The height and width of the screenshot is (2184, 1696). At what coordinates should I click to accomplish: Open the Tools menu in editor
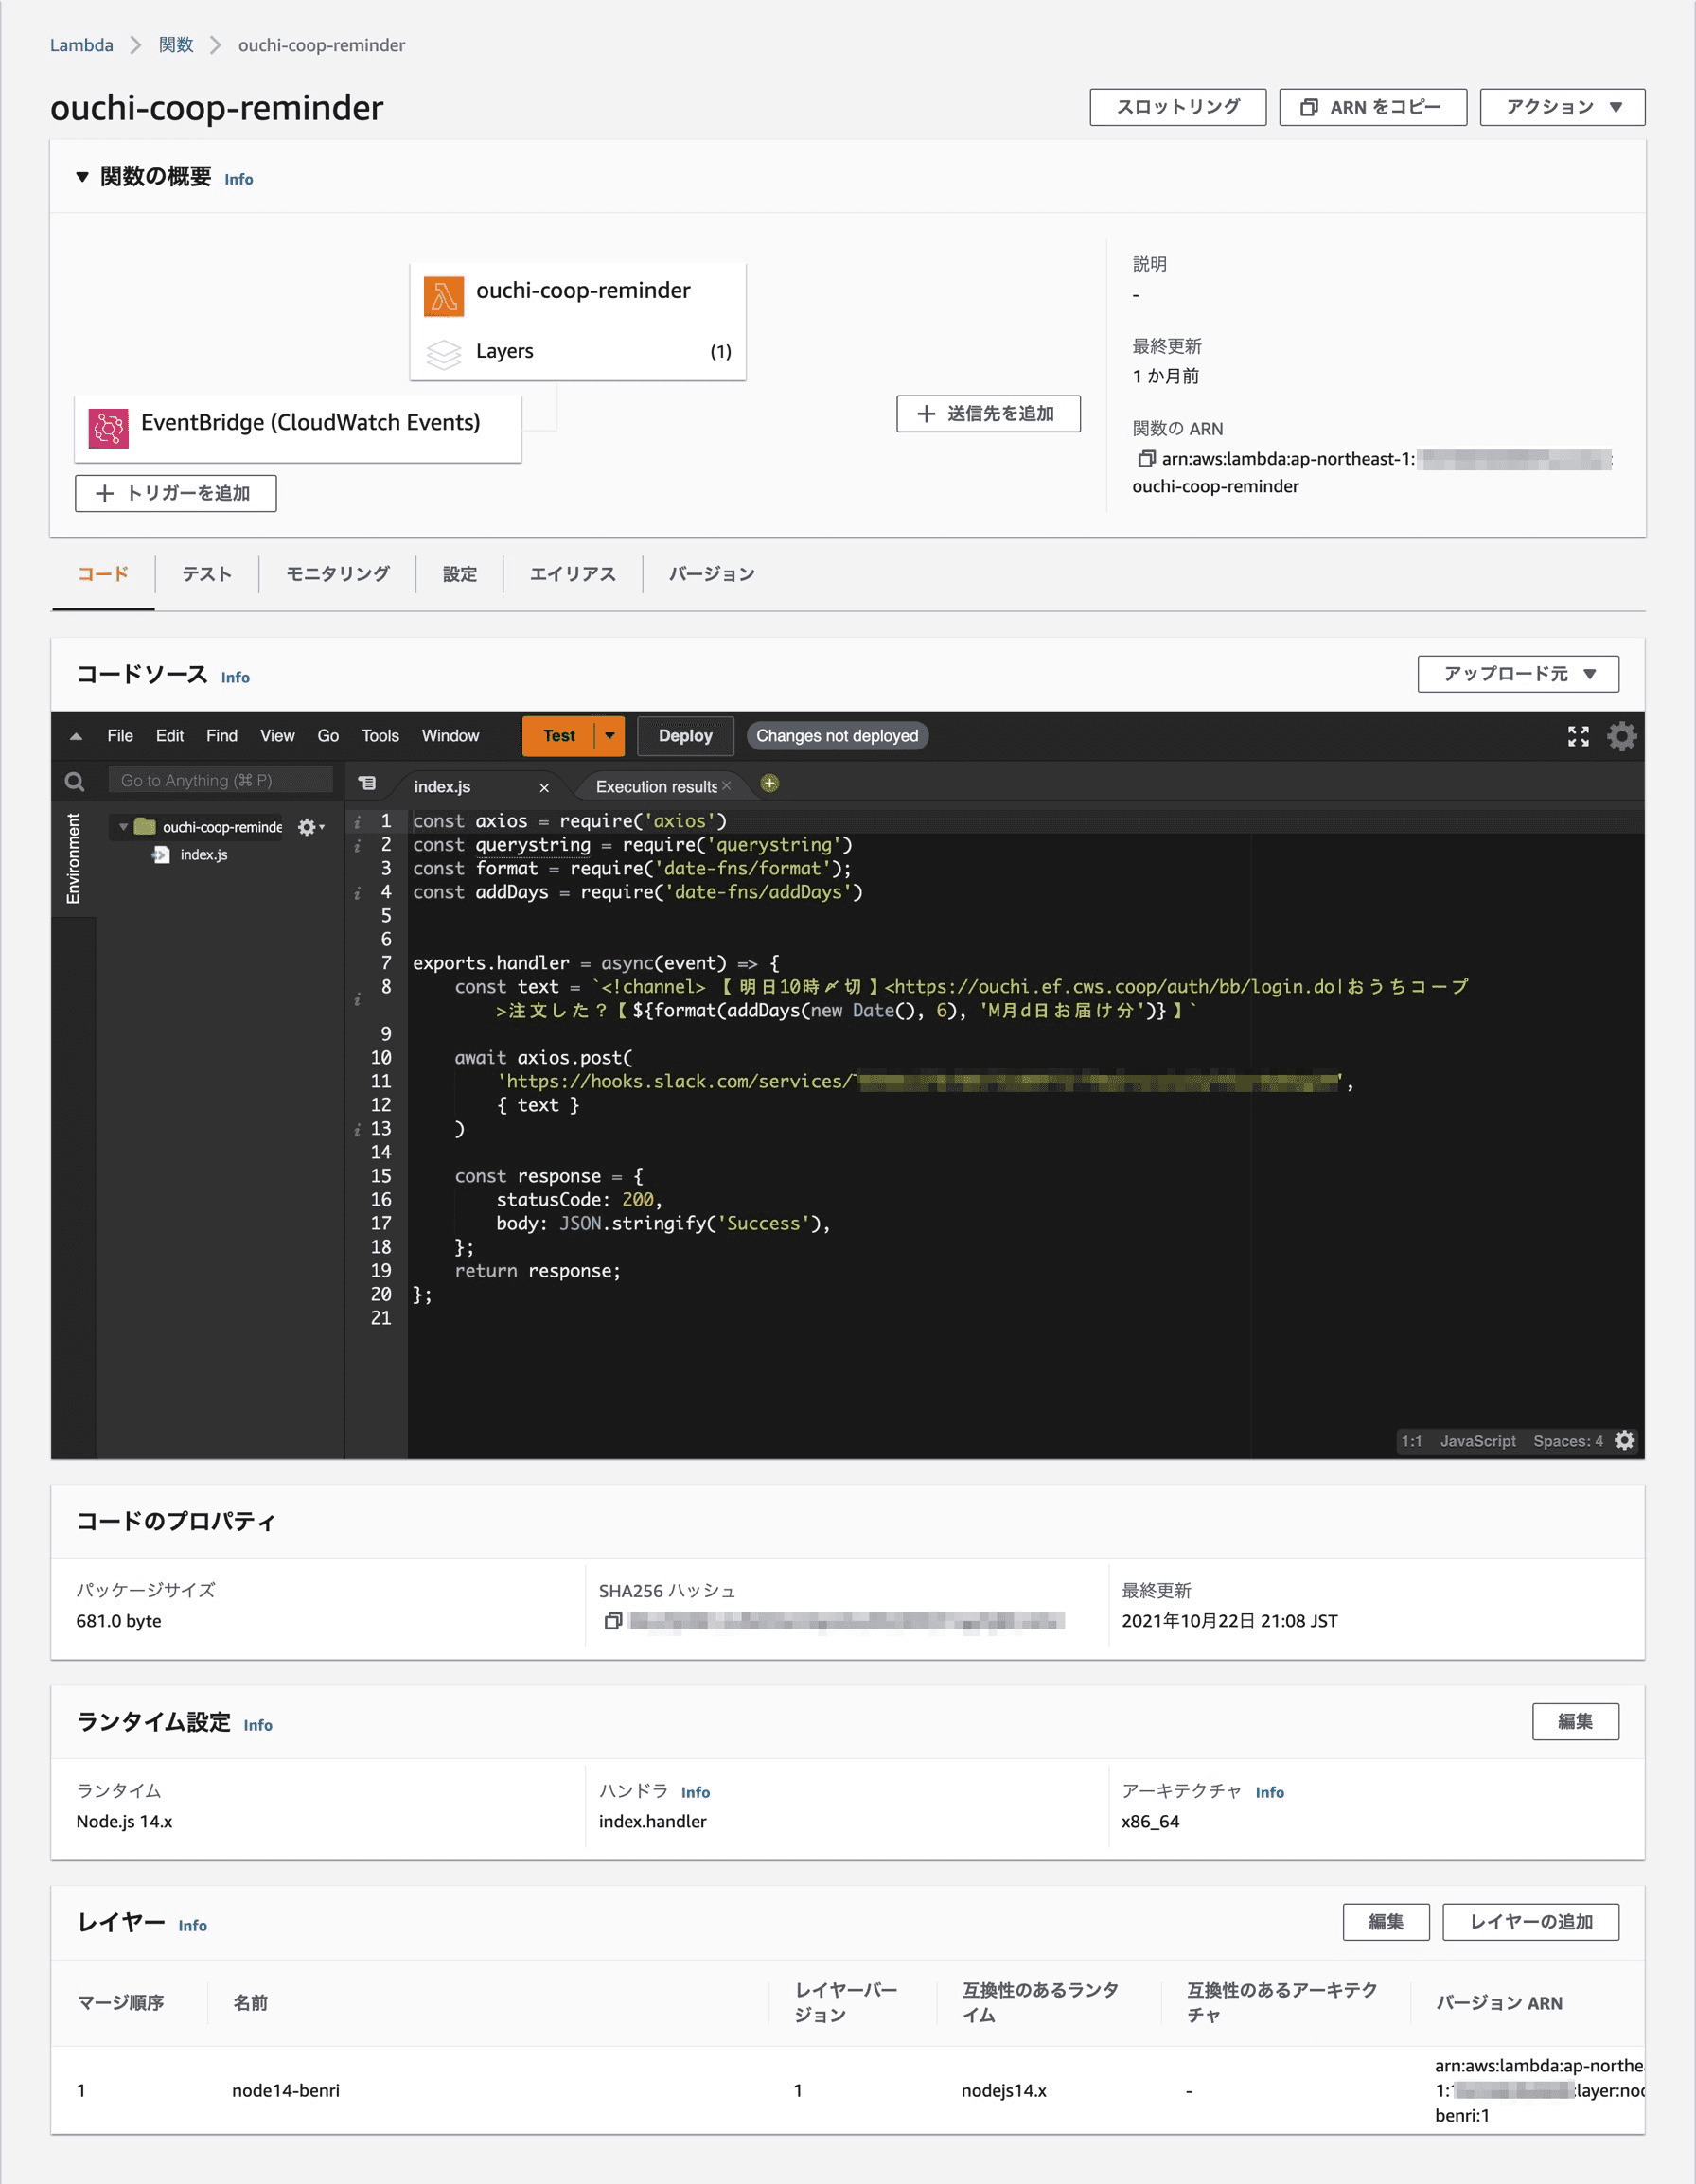click(x=380, y=736)
